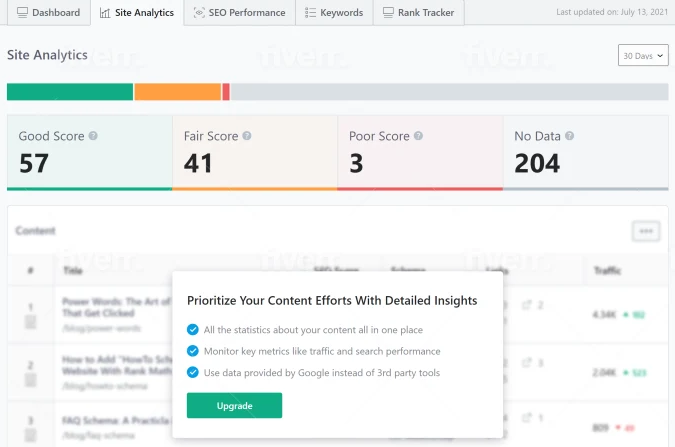Click the Keywords list icon
Screen dimensions: 675x447
(310, 12)
